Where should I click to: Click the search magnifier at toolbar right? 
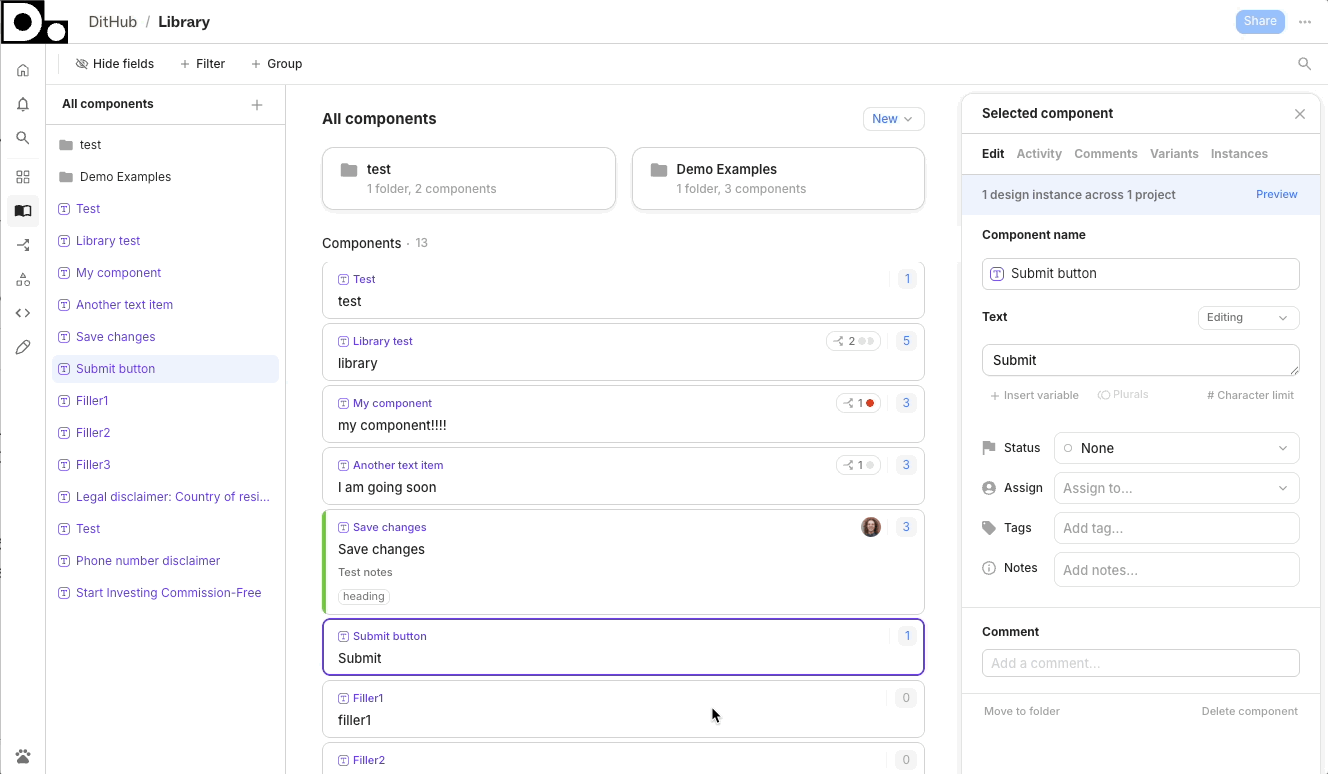[x=1304, y=64]
